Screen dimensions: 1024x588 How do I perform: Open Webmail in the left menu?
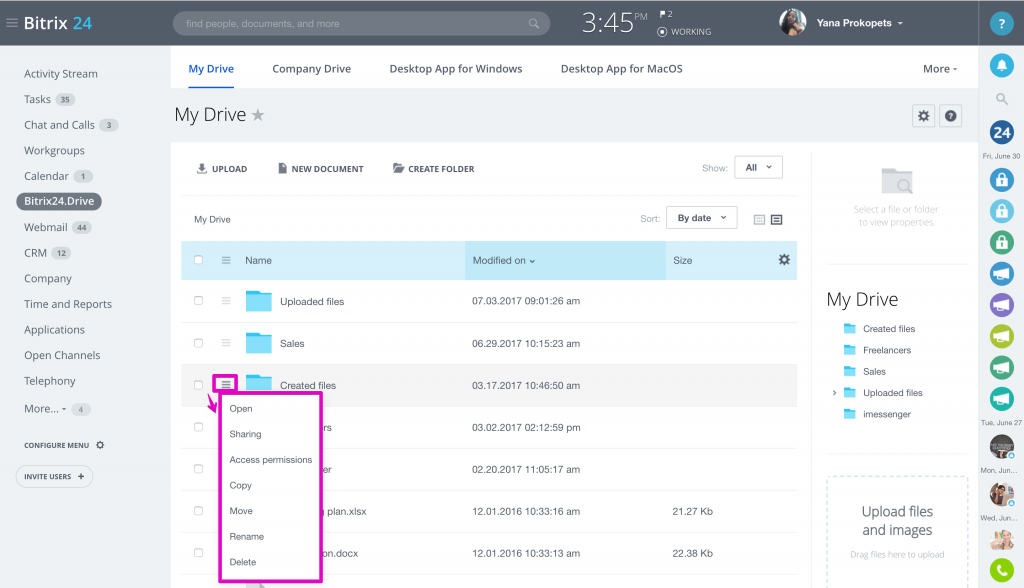pyautogui.click(x=46, y=227)
